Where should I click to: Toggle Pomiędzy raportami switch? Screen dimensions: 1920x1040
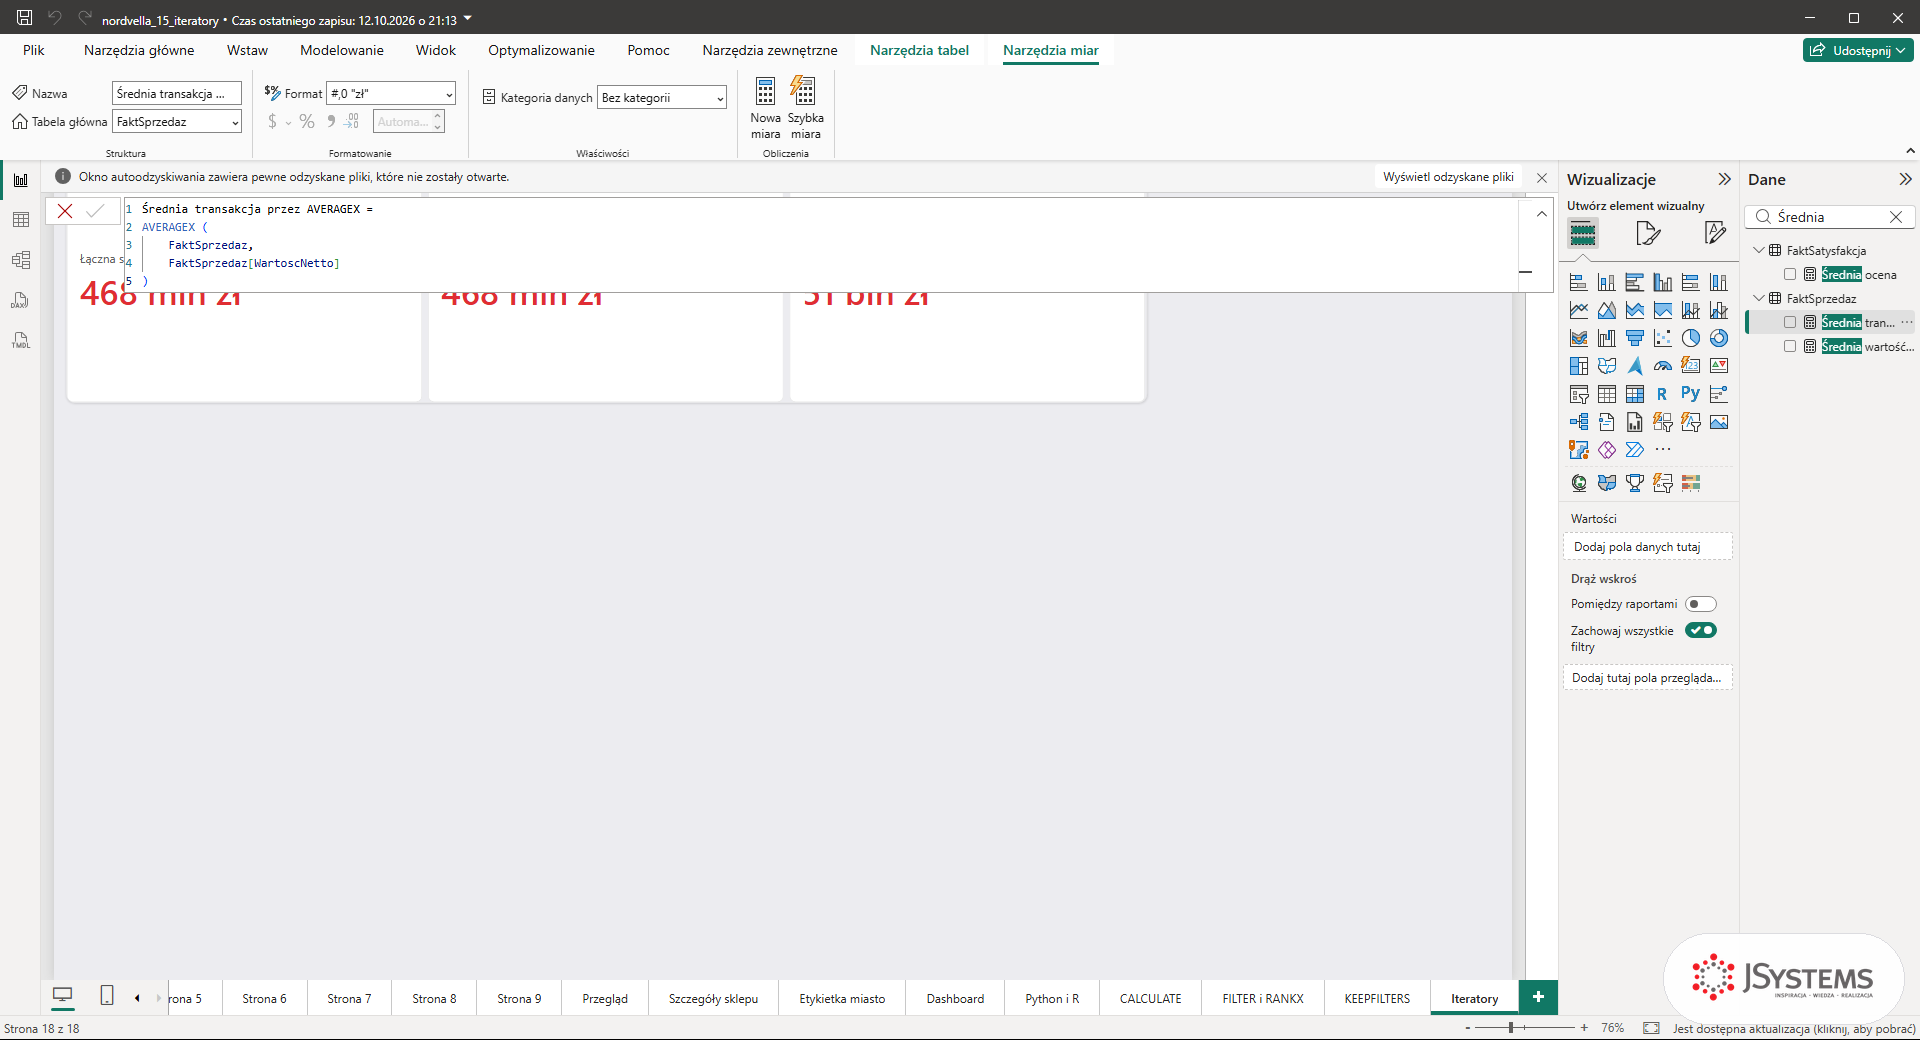pyautogui.click(x=1700, y=604)
